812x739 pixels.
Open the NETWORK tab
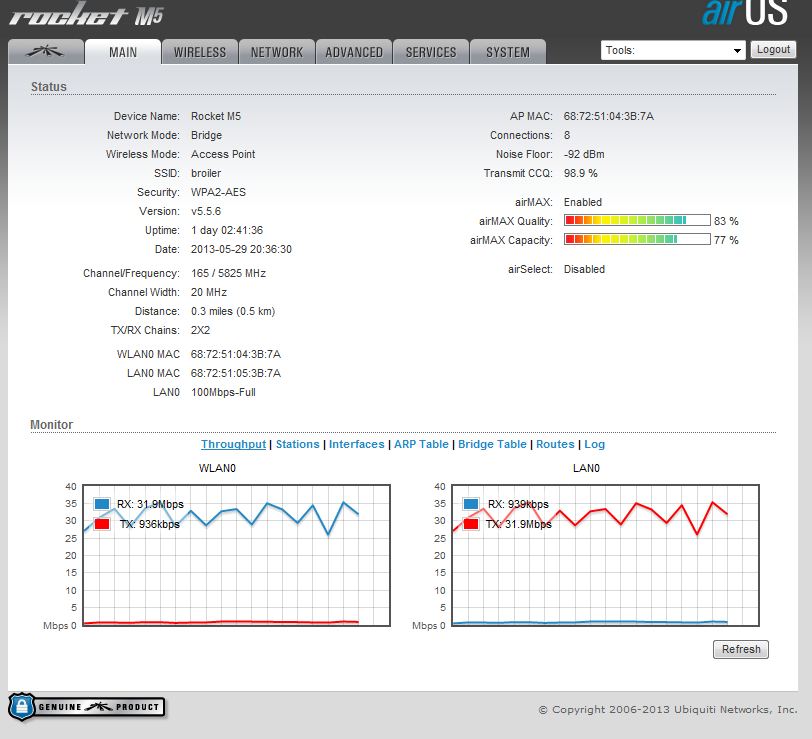point(277,52)
